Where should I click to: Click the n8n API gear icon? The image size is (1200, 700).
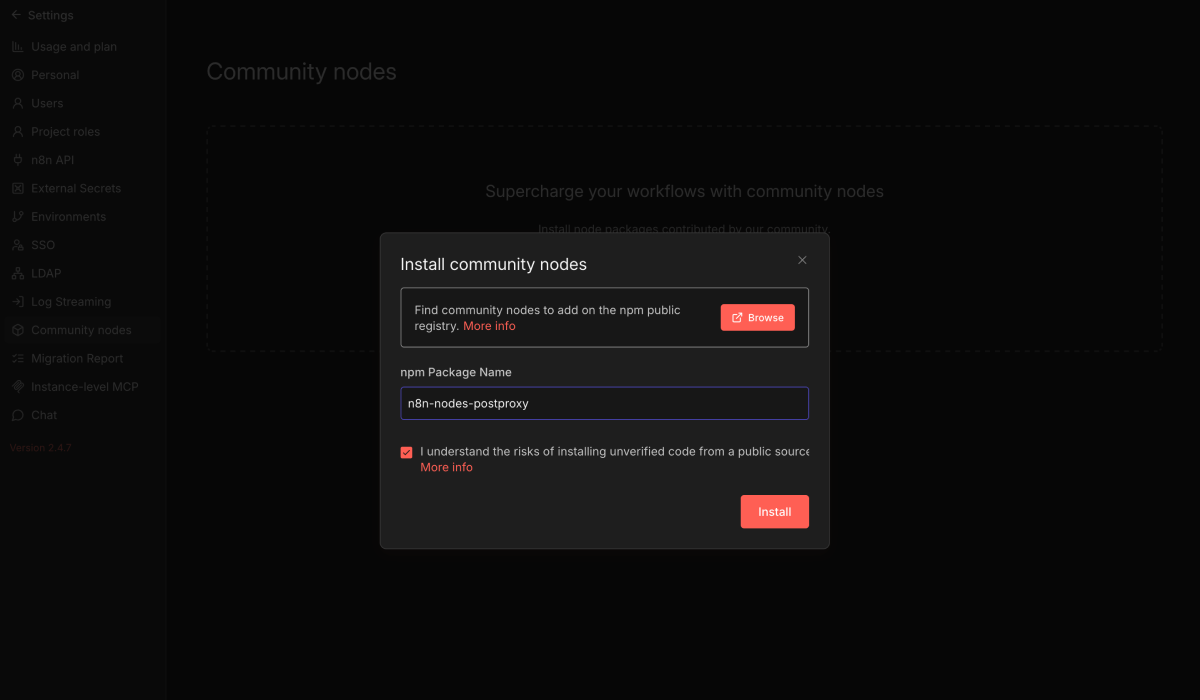point(17,159)
